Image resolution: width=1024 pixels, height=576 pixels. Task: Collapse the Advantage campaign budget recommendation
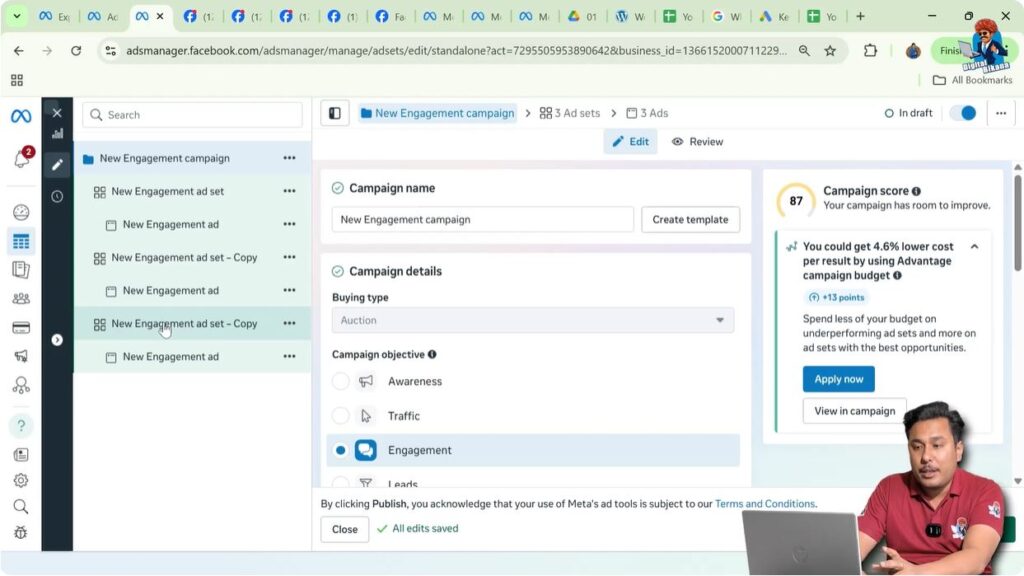coord(974,247)
